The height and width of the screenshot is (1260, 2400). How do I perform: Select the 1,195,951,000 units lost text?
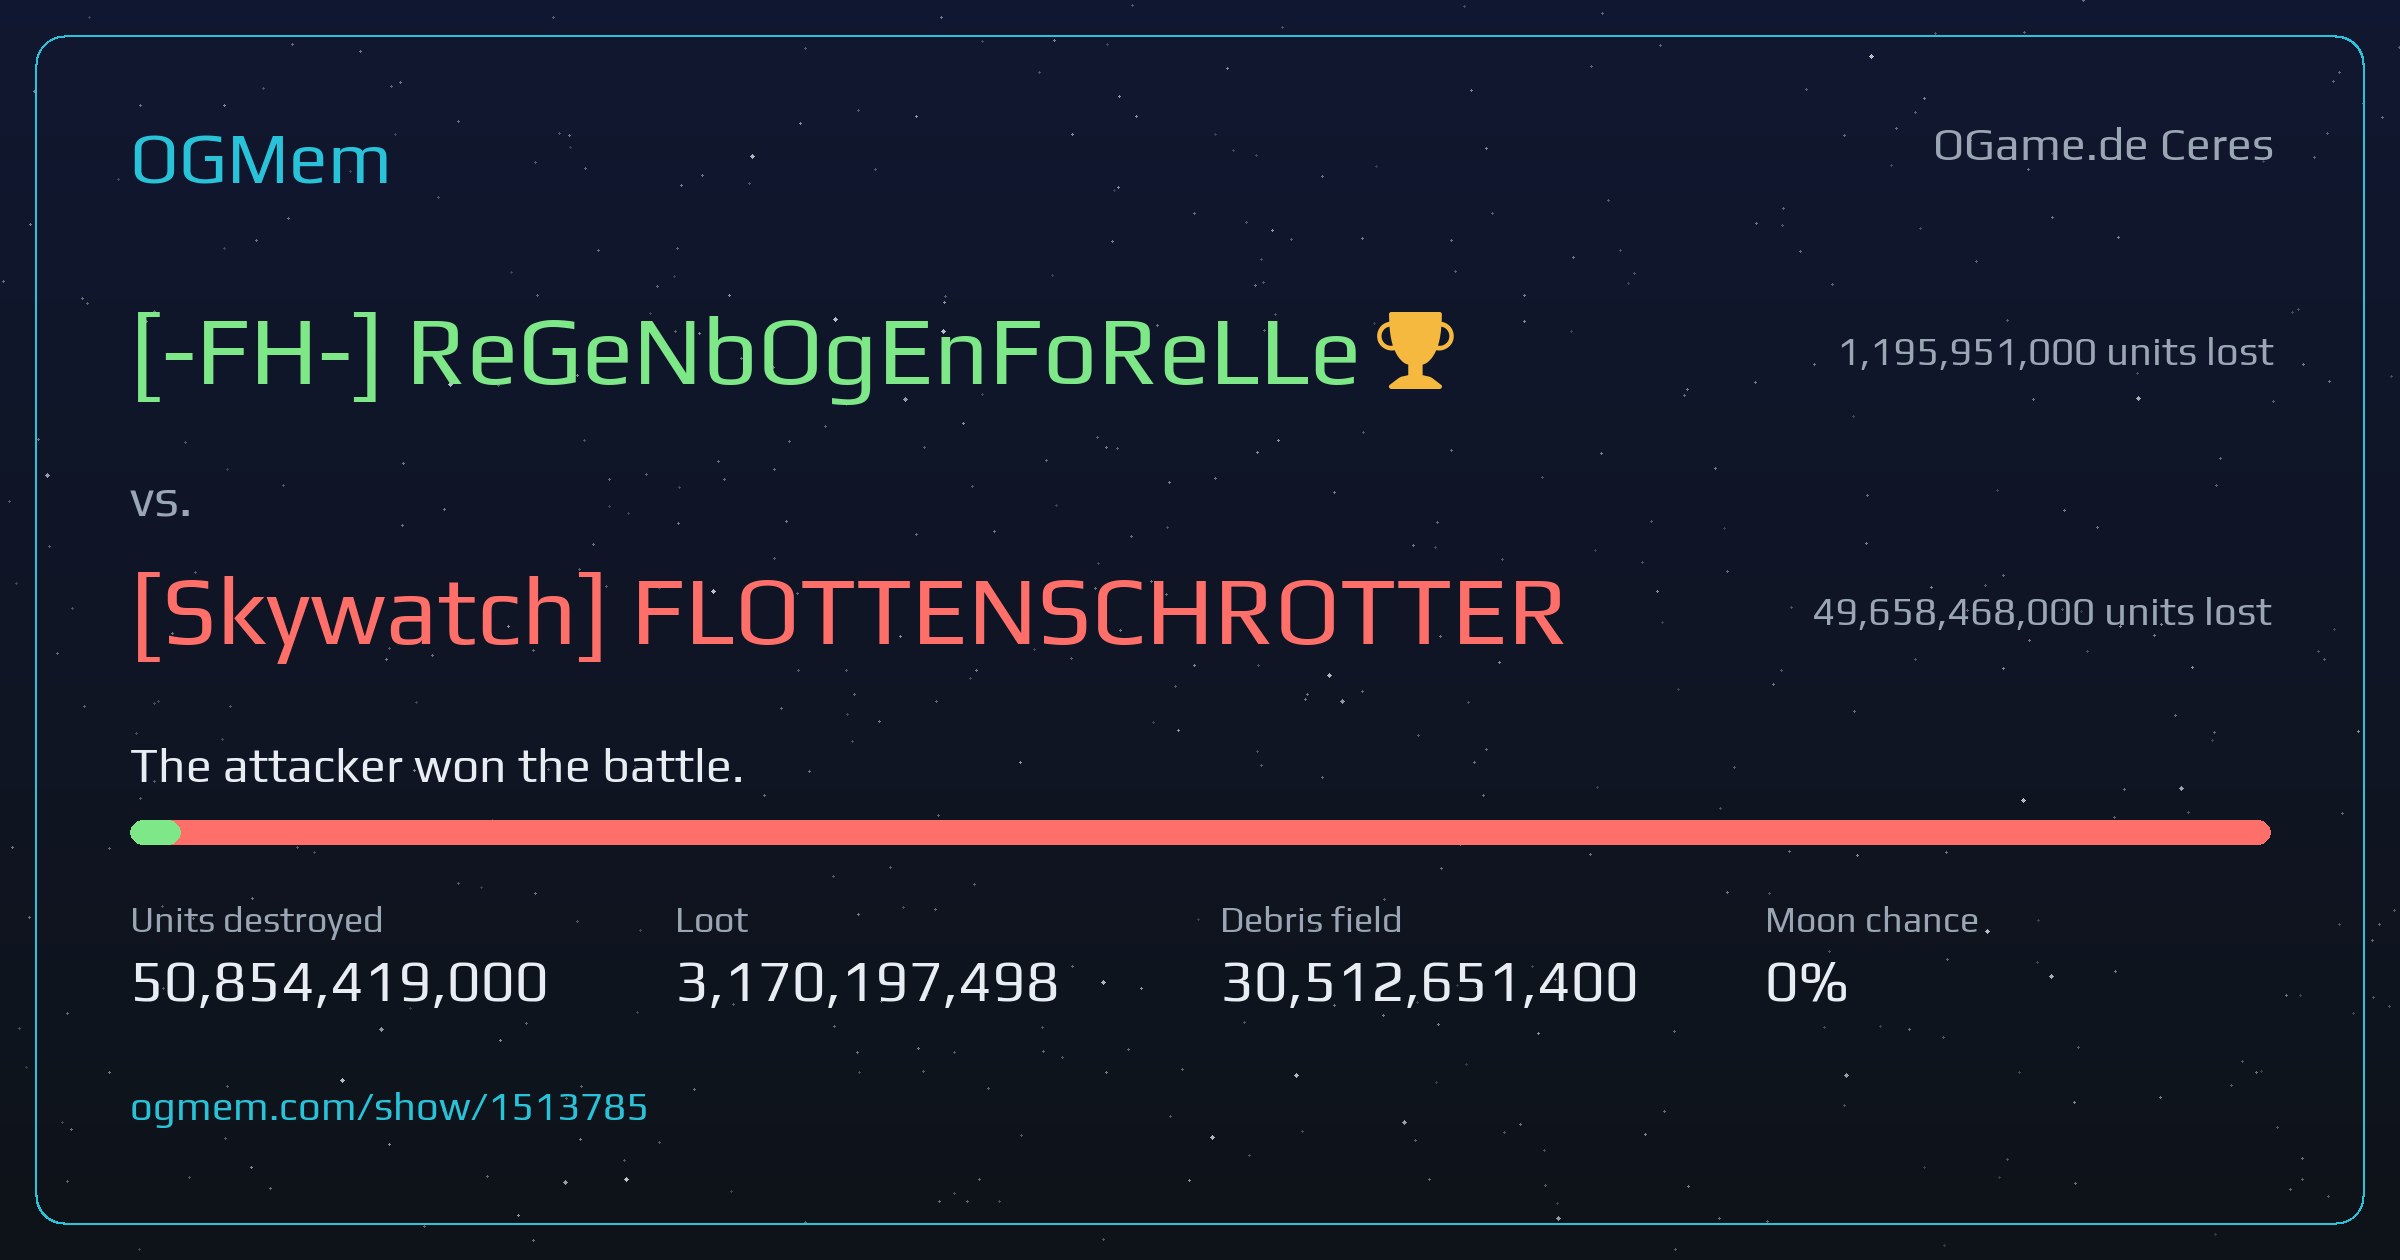click(2056, 352)
